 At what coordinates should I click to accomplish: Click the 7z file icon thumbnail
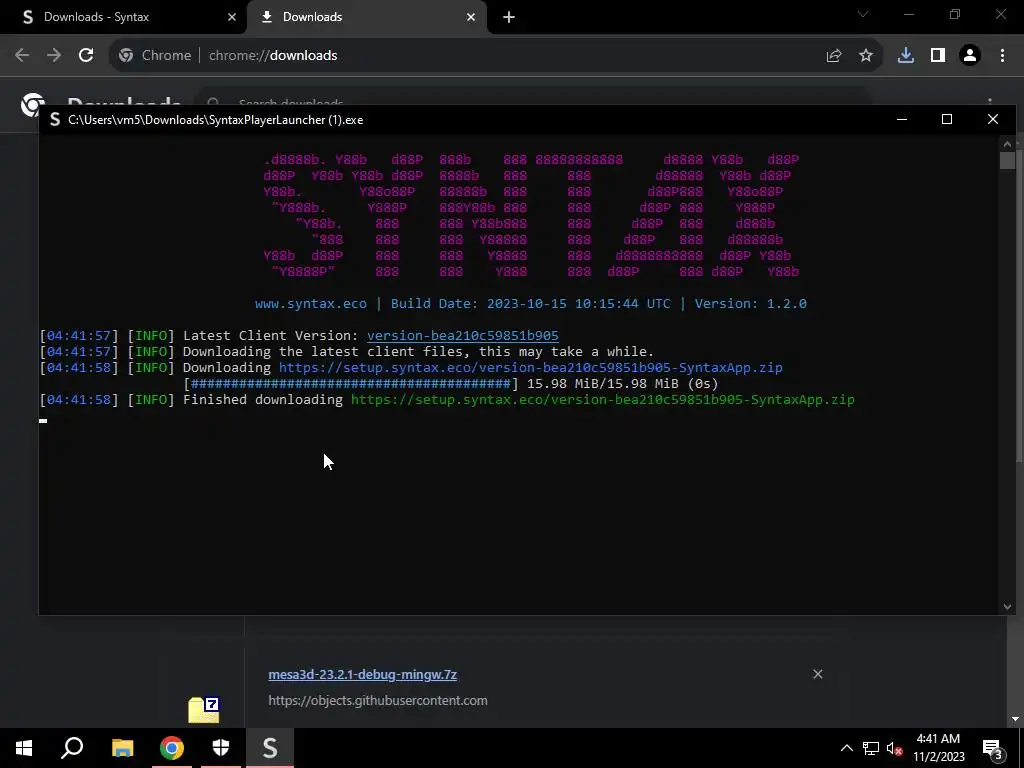204,710
